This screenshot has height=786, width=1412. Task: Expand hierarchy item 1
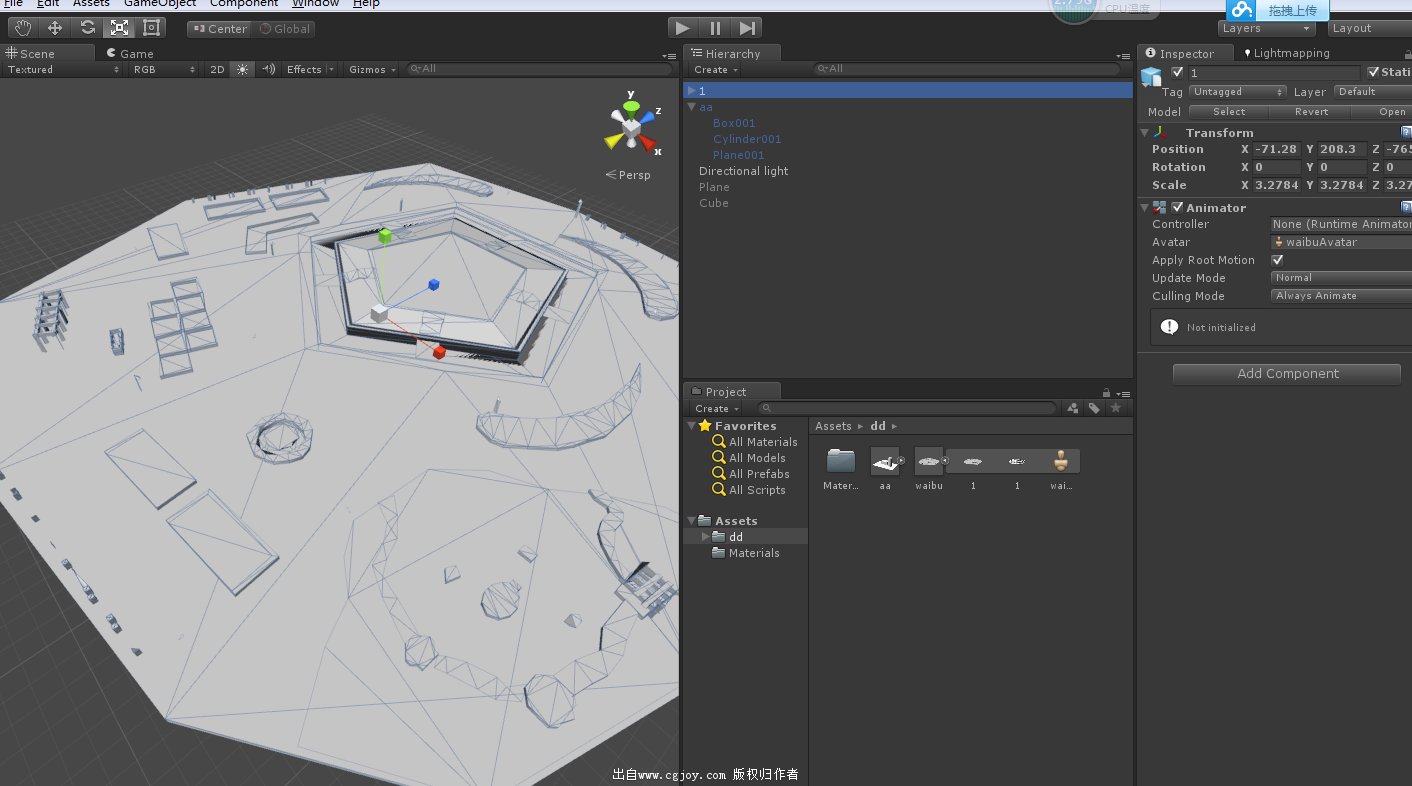692,91
